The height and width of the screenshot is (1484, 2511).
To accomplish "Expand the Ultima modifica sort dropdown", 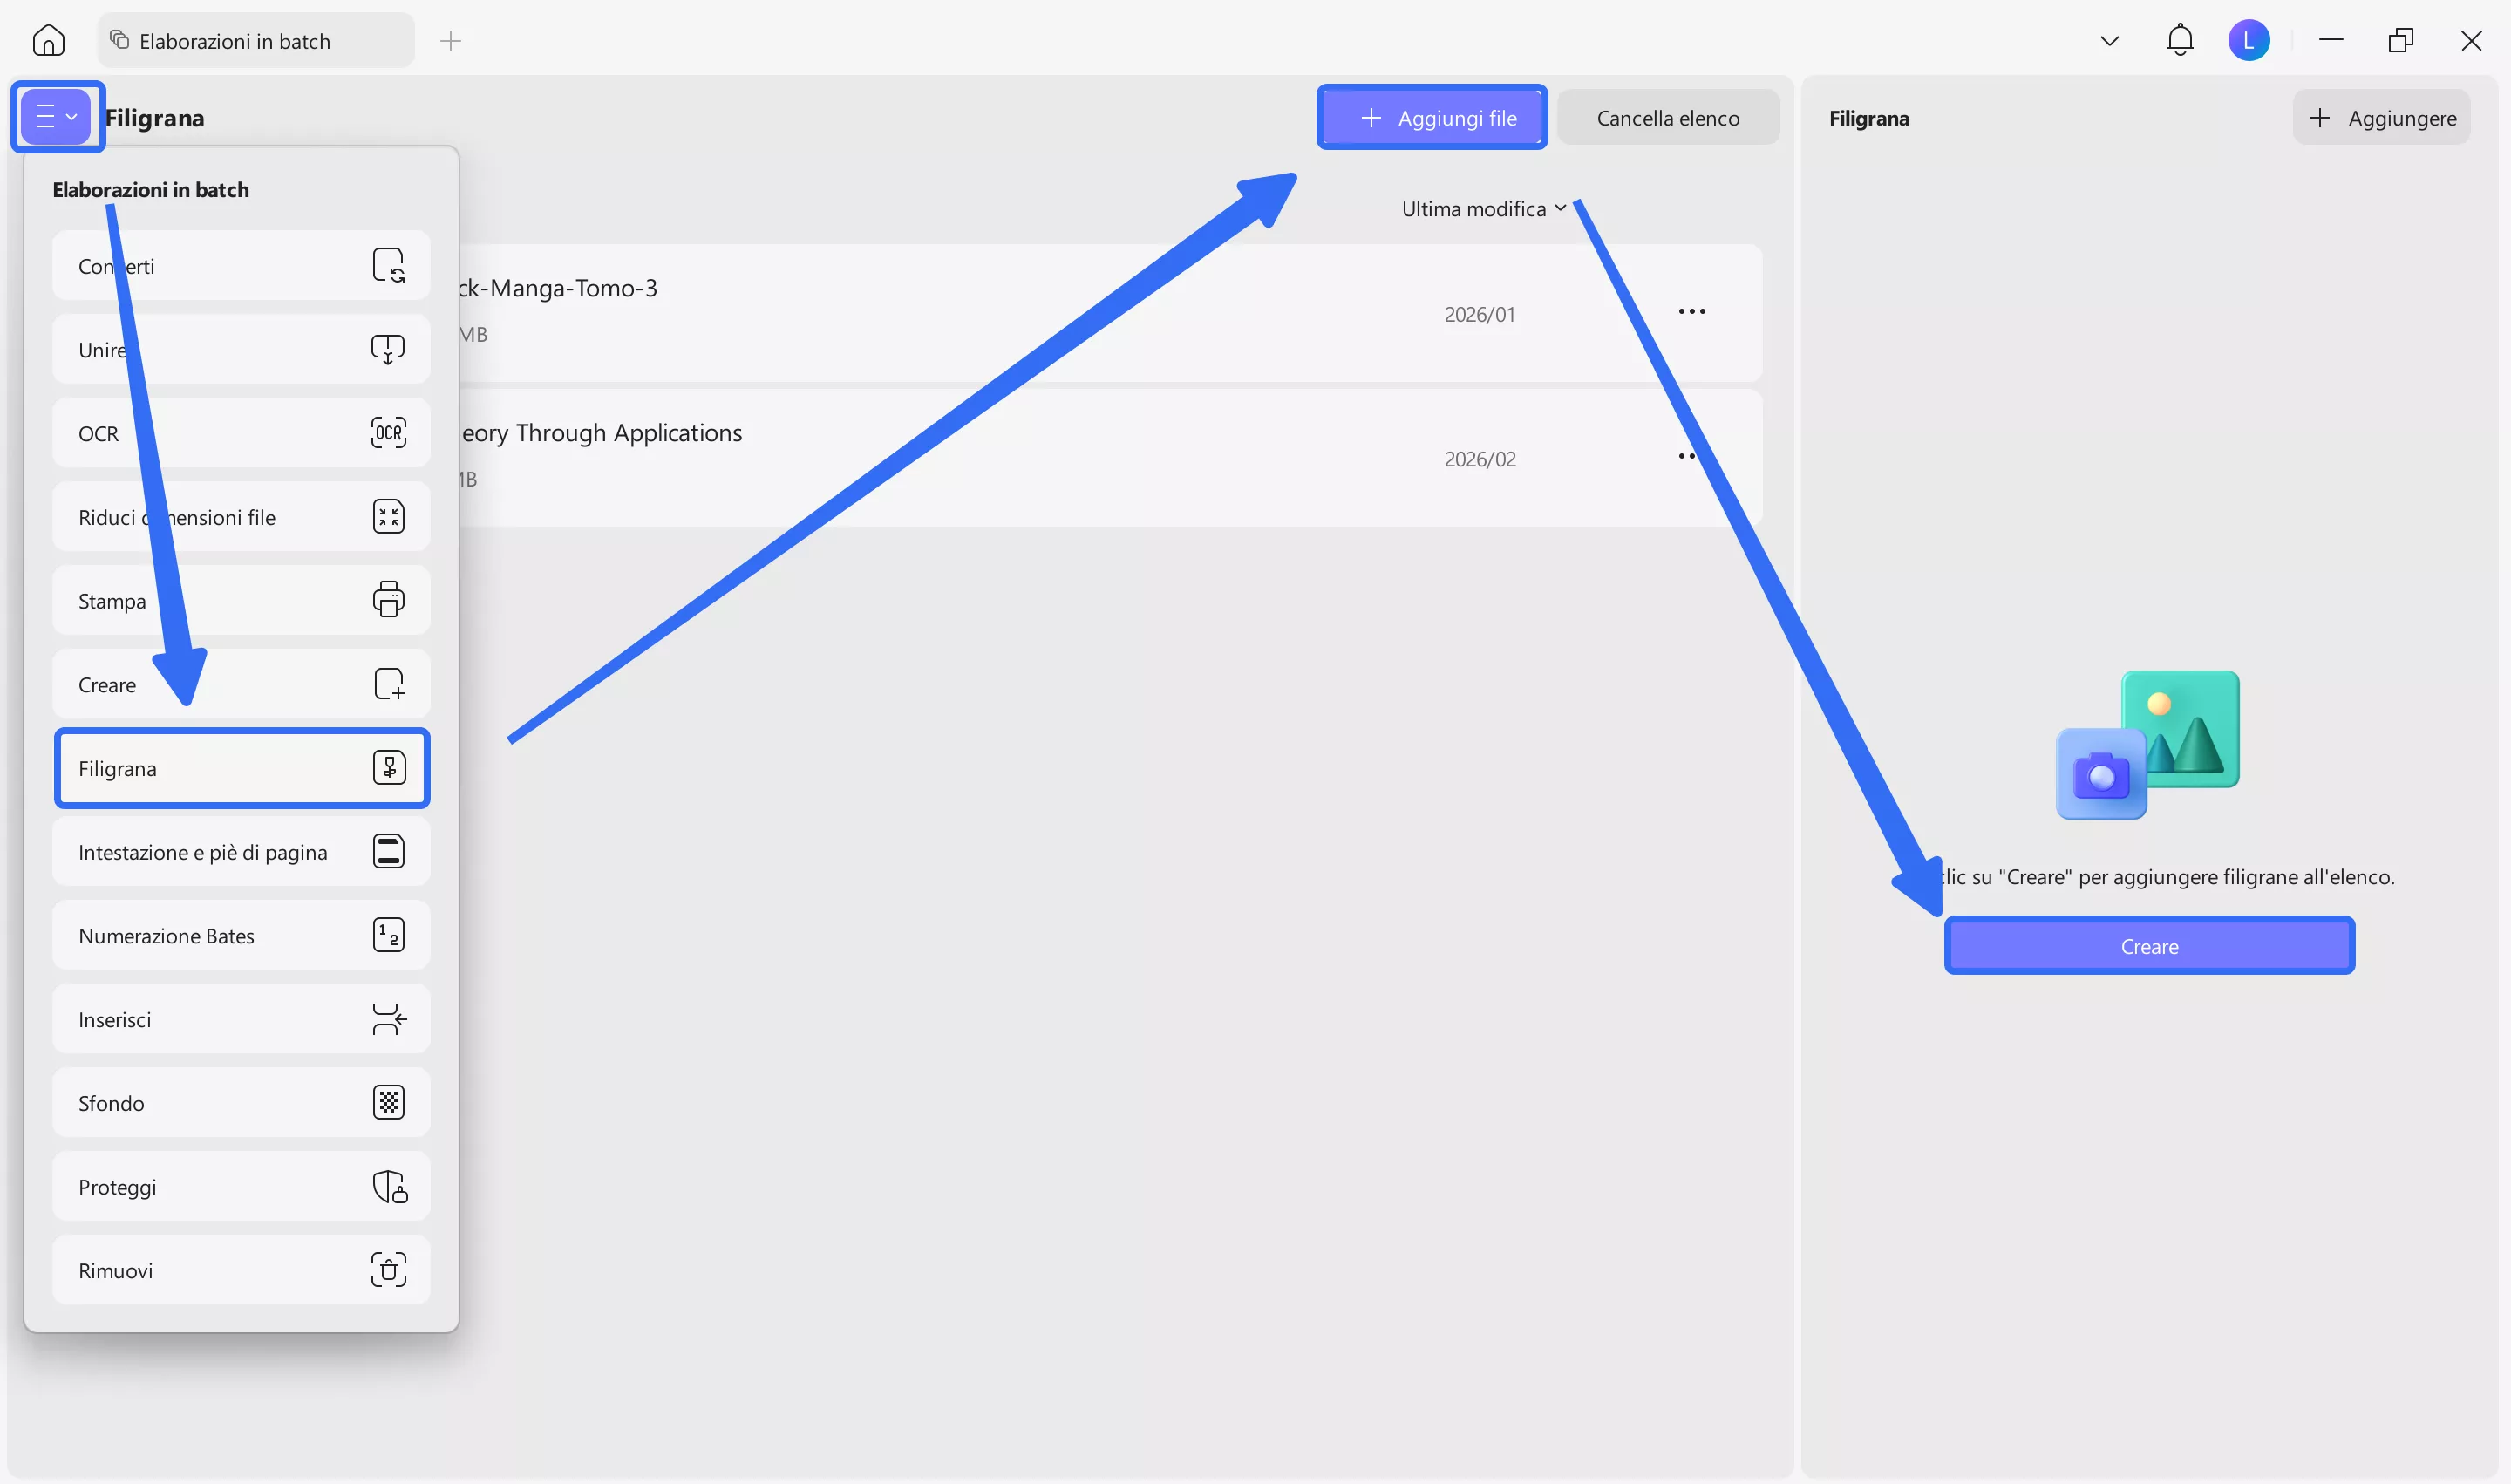I will [x=1483, y=209].
